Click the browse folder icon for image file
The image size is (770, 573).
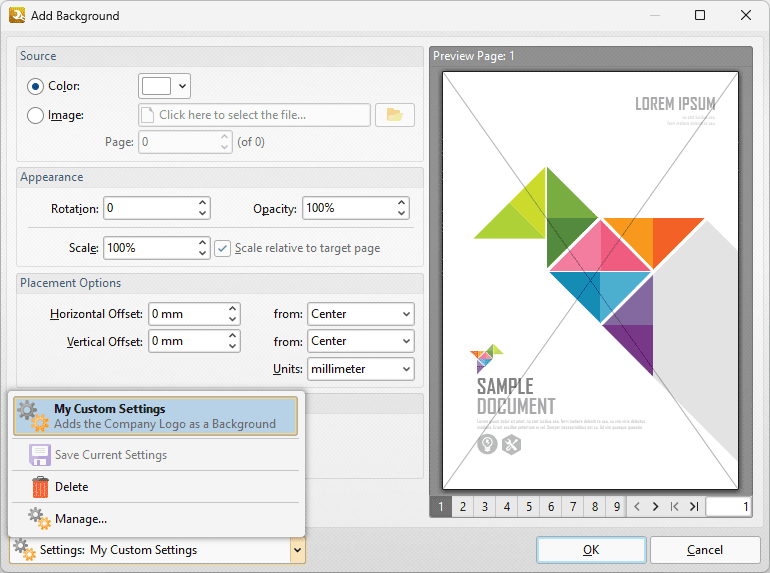click(395, 115)
